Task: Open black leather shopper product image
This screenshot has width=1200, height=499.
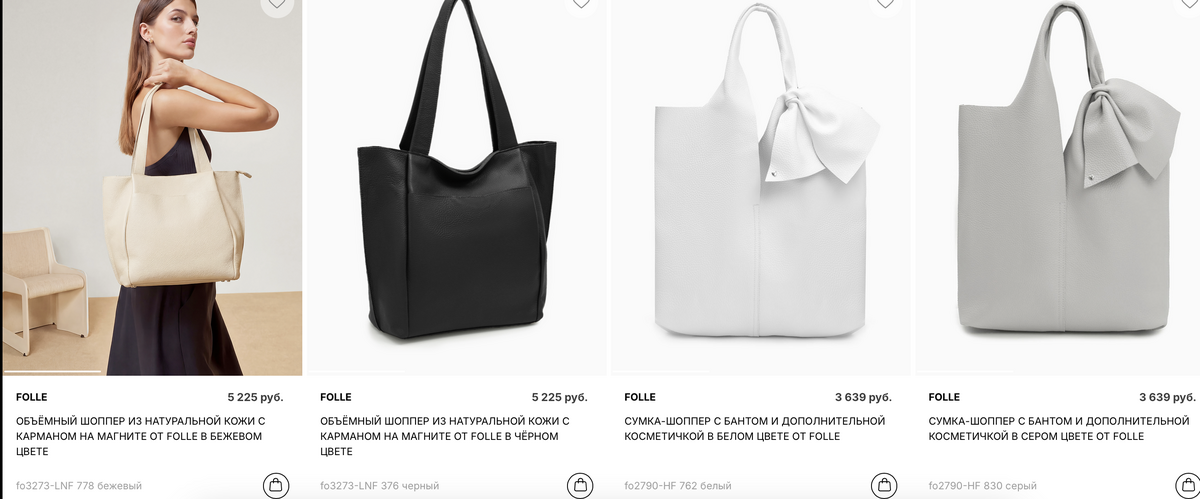Action: 456,187
